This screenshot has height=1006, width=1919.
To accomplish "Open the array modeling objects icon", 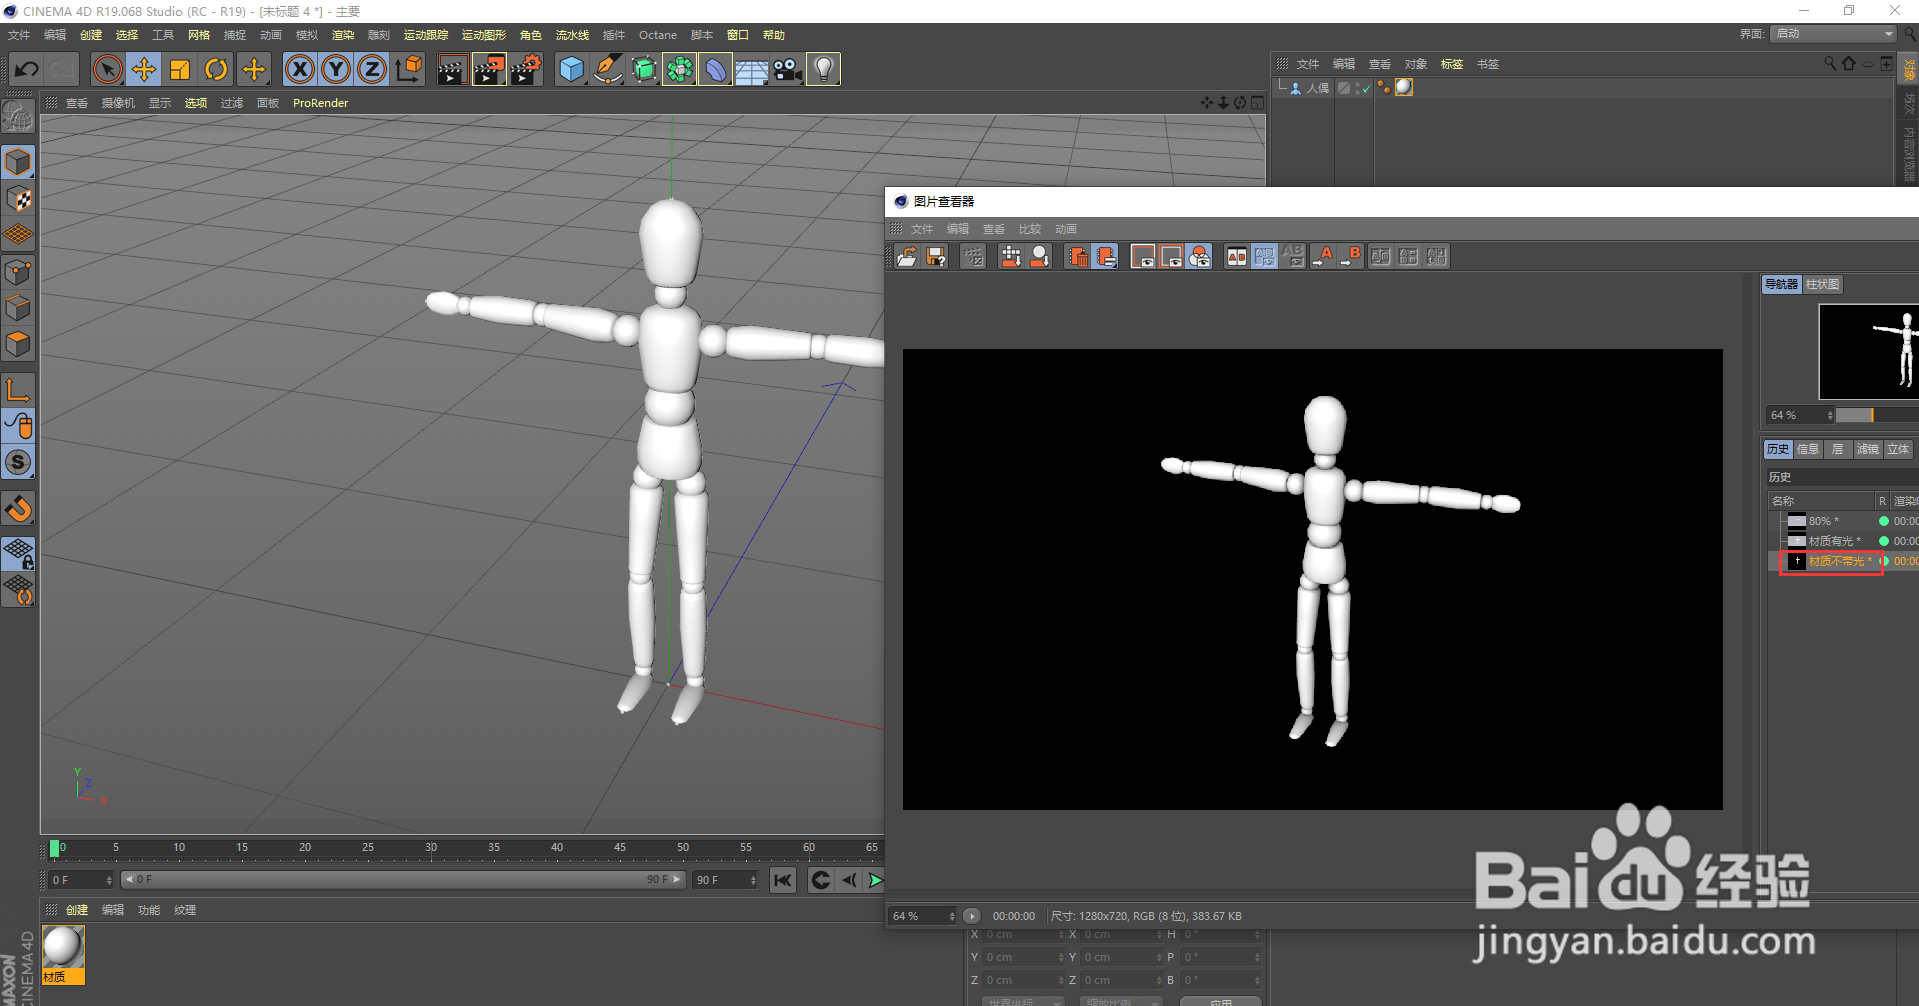I will coord(680,69).
